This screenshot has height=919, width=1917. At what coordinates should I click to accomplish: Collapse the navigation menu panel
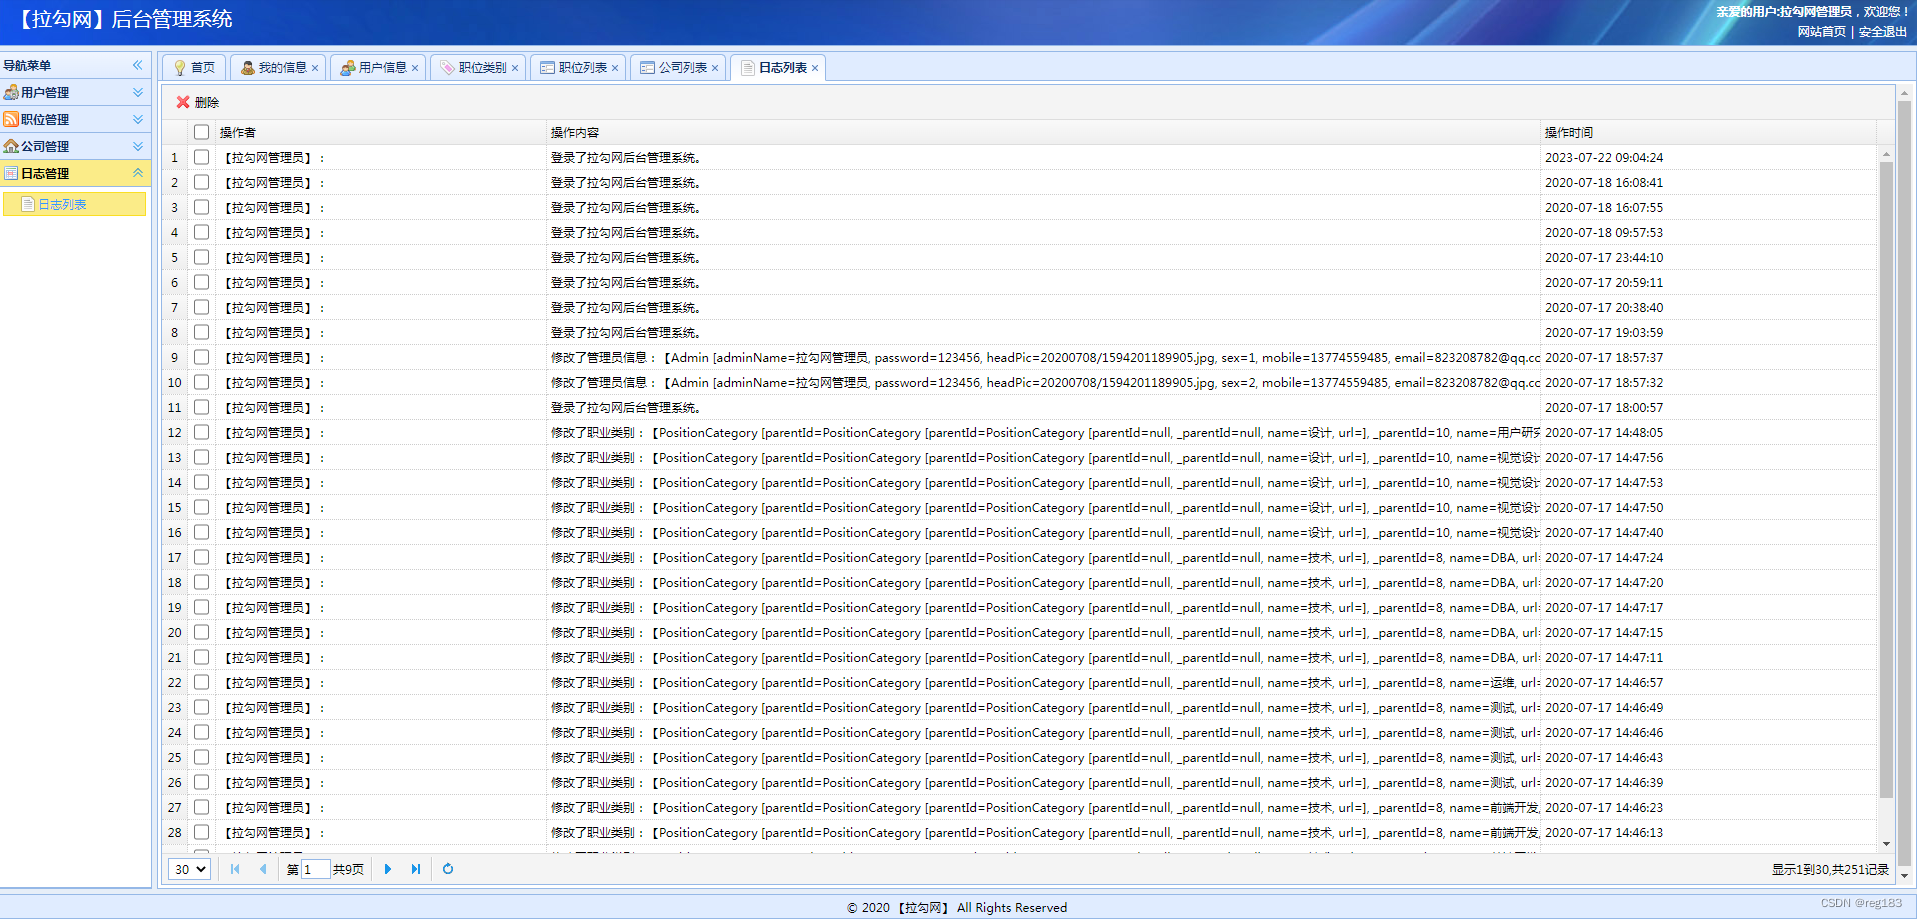(x=138, y=65)
